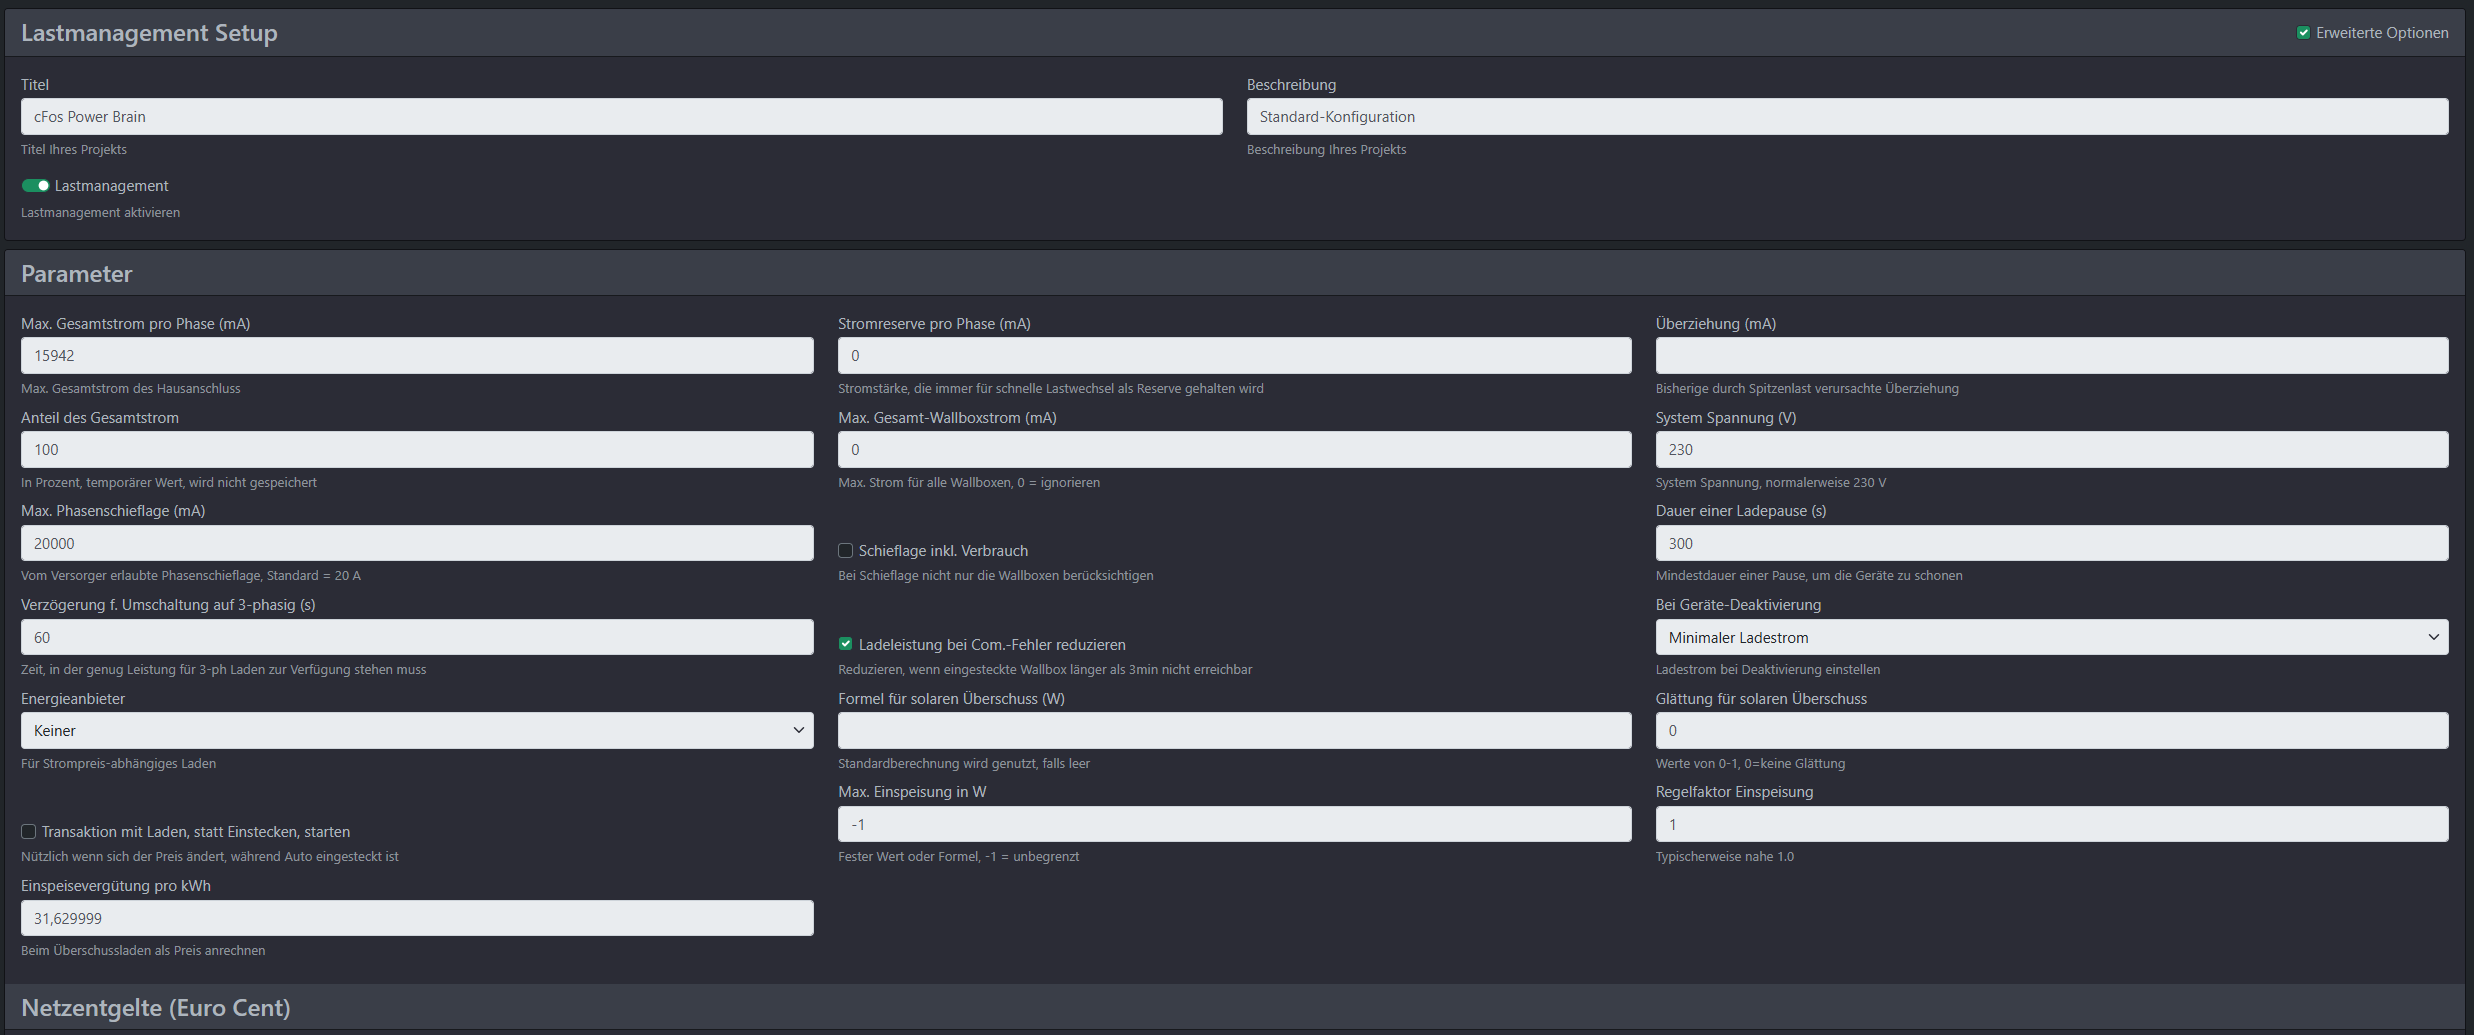Edit the Max. Einspeisung in W field
Image resolution: width=2474 pixels, height=1035 pixels.
point(1234,824)
